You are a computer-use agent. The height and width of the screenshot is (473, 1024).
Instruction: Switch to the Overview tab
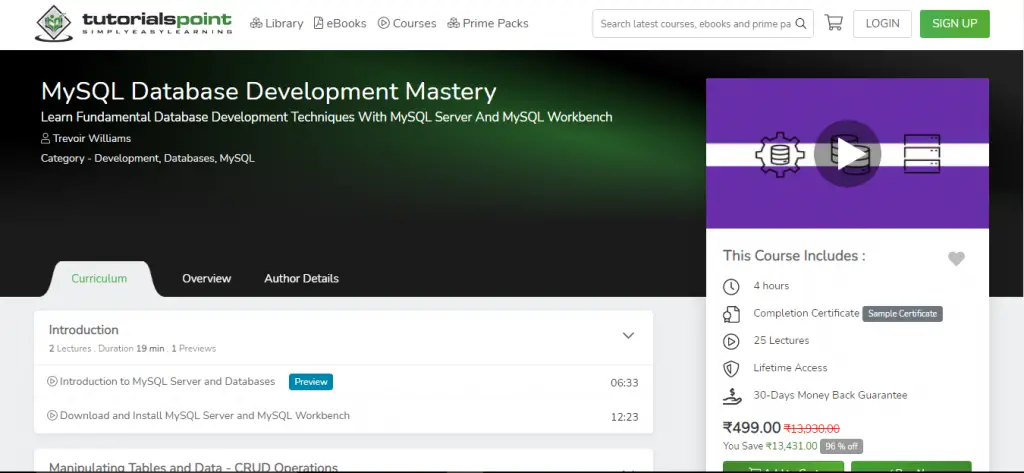(x=206, y=278)
